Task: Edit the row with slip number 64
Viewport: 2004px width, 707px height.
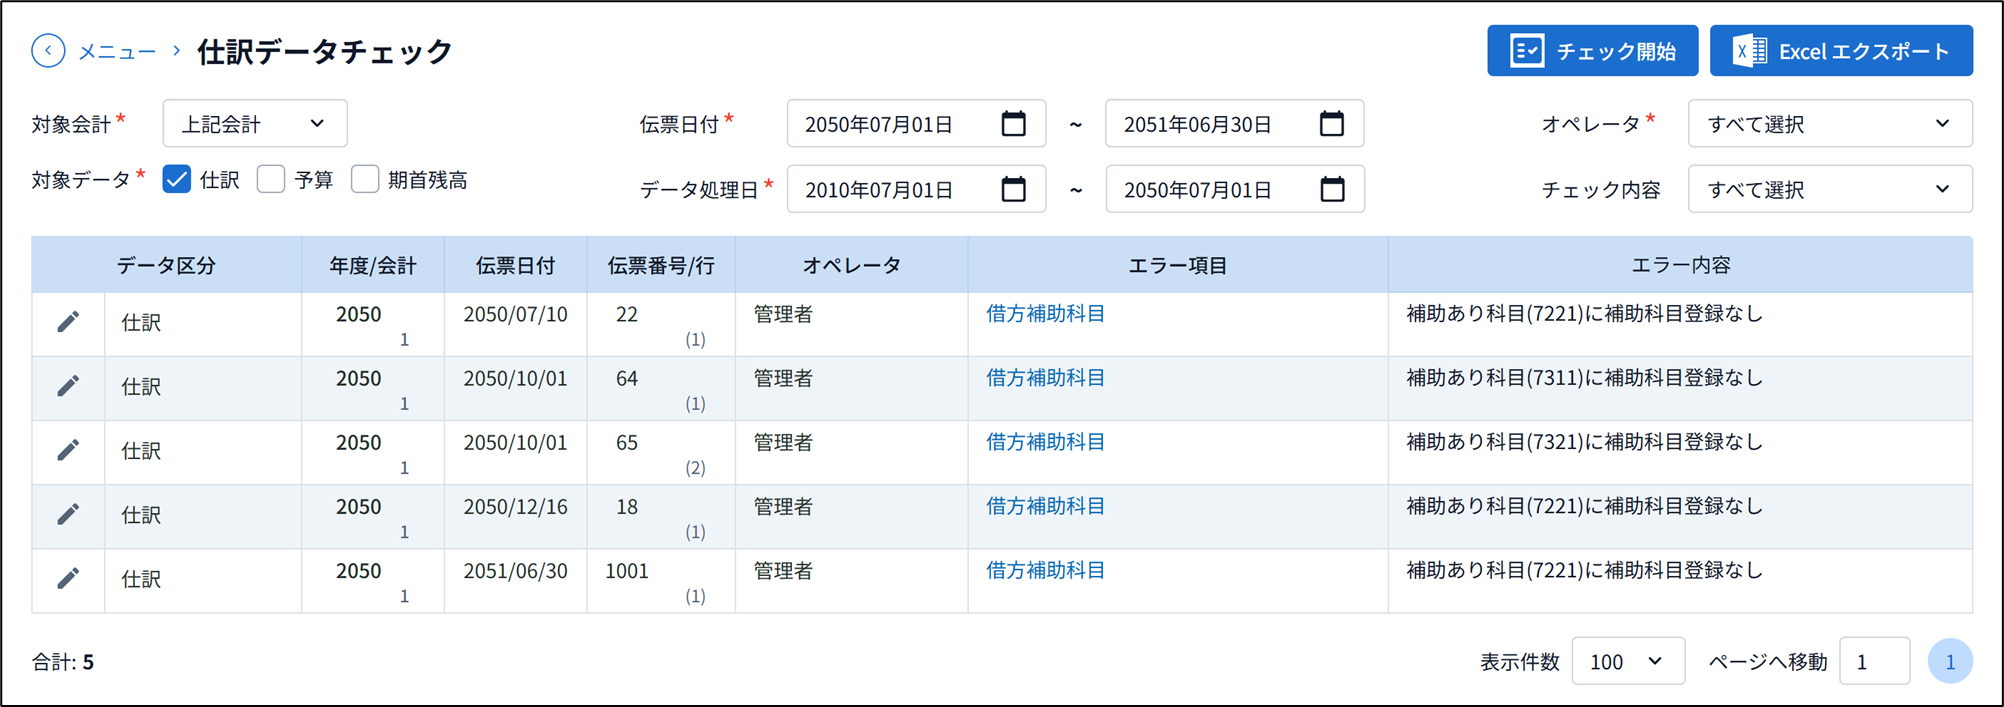Action: (x=68, y=386)
